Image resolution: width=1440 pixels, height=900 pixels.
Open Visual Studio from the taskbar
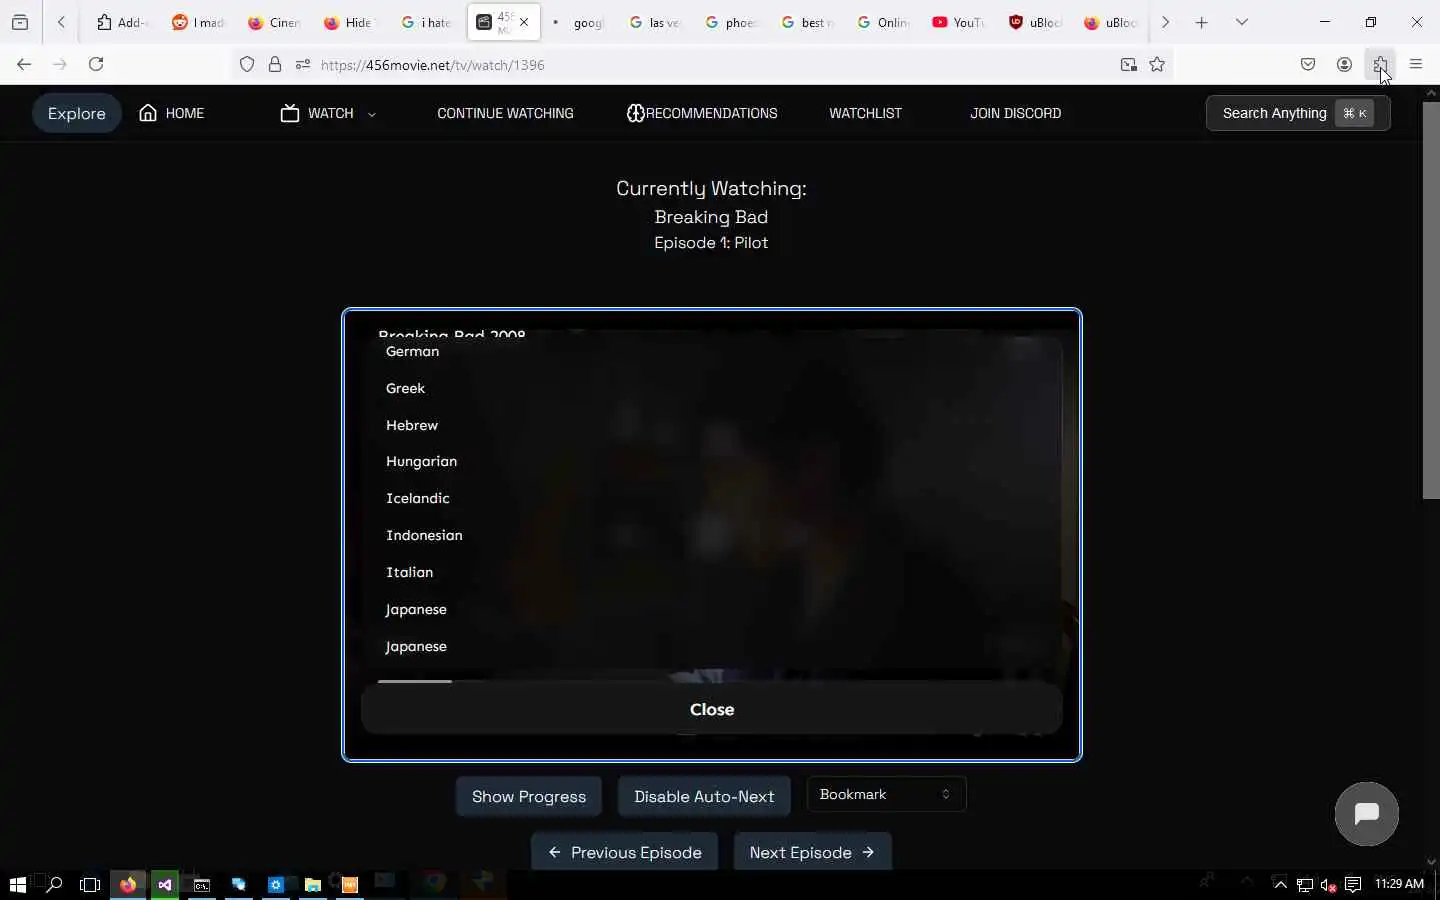coord(165,884)
